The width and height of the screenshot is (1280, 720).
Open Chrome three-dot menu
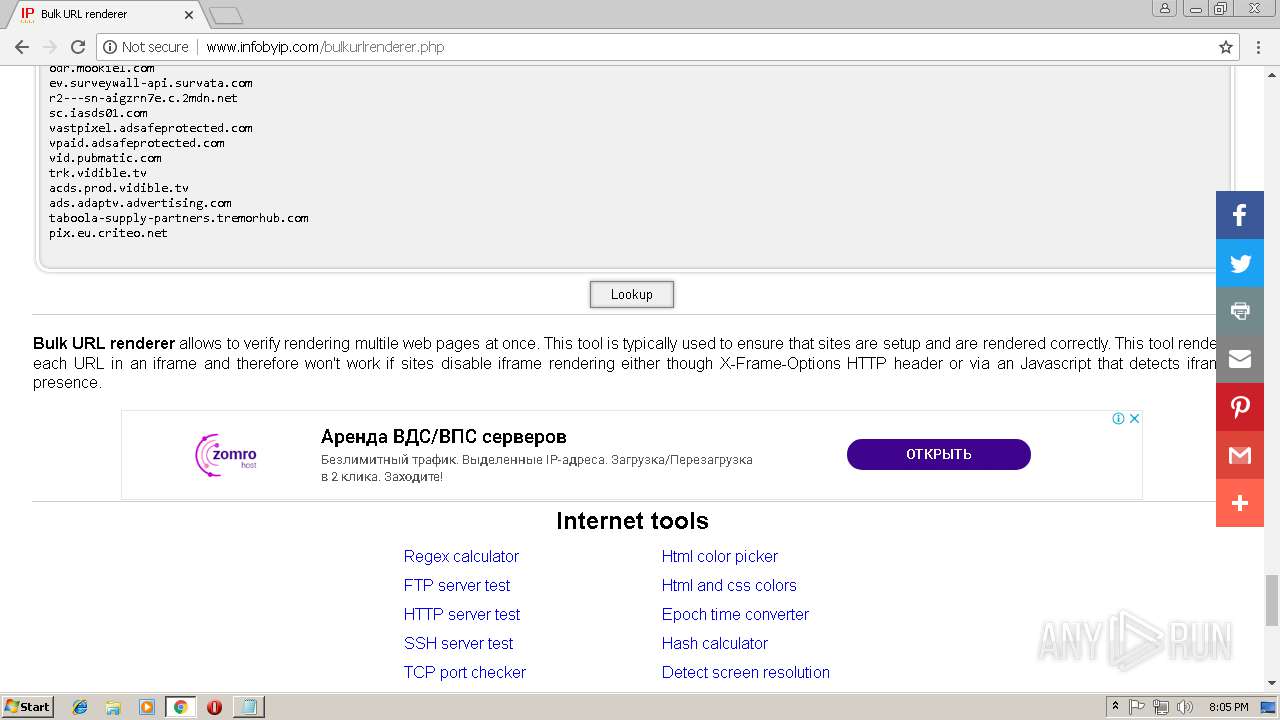tap(1259, 47)
